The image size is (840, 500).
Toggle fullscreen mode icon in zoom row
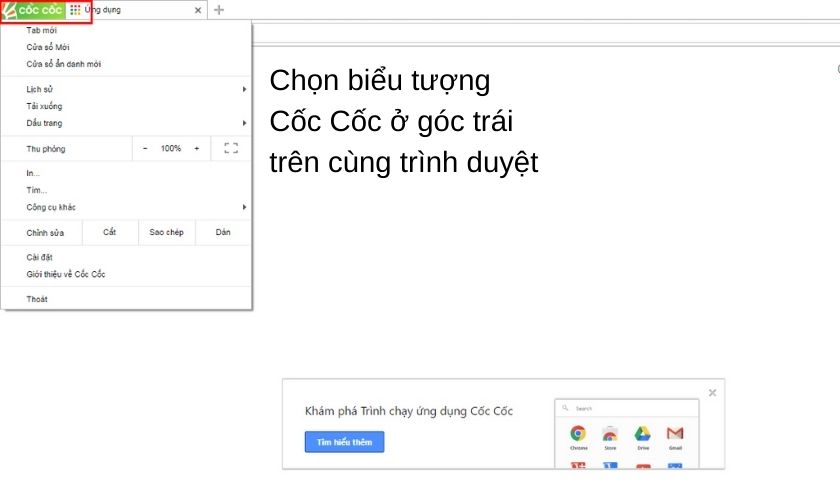click(x=231, y=148)
